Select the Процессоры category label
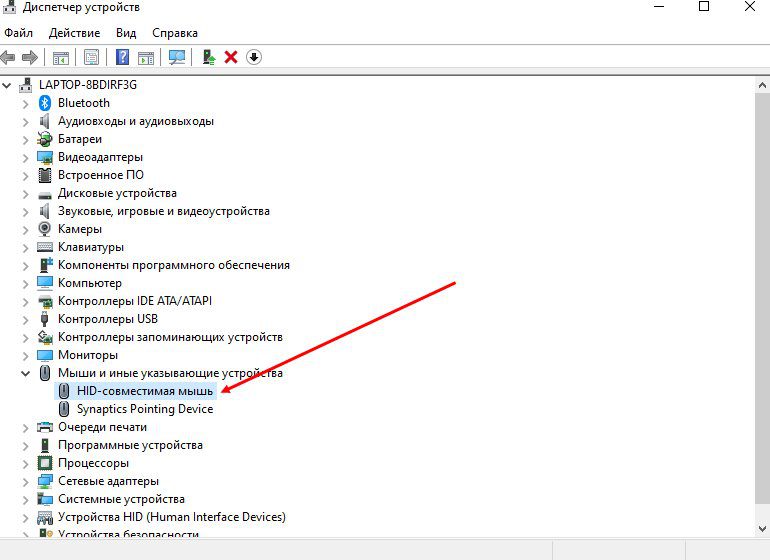770x560 pixels. pyautogui.click(x=93, y=463)
